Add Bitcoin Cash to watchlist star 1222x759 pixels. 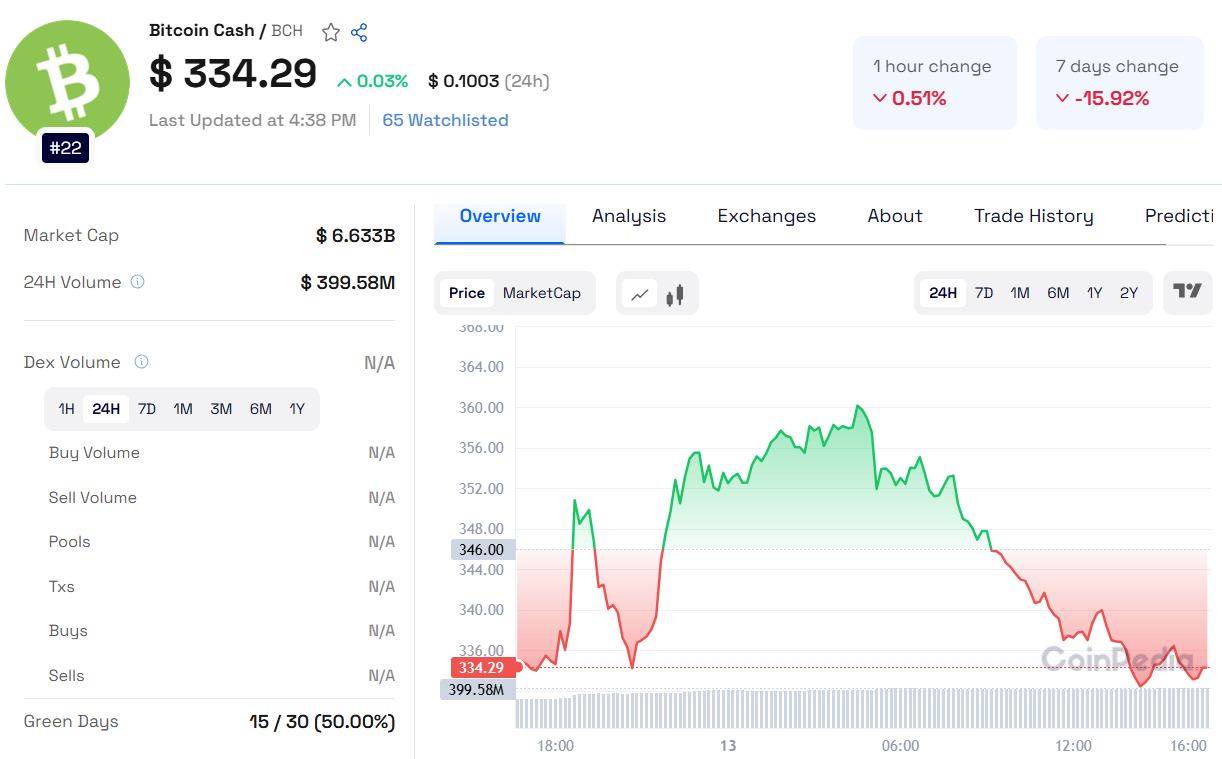click(331, 32)
